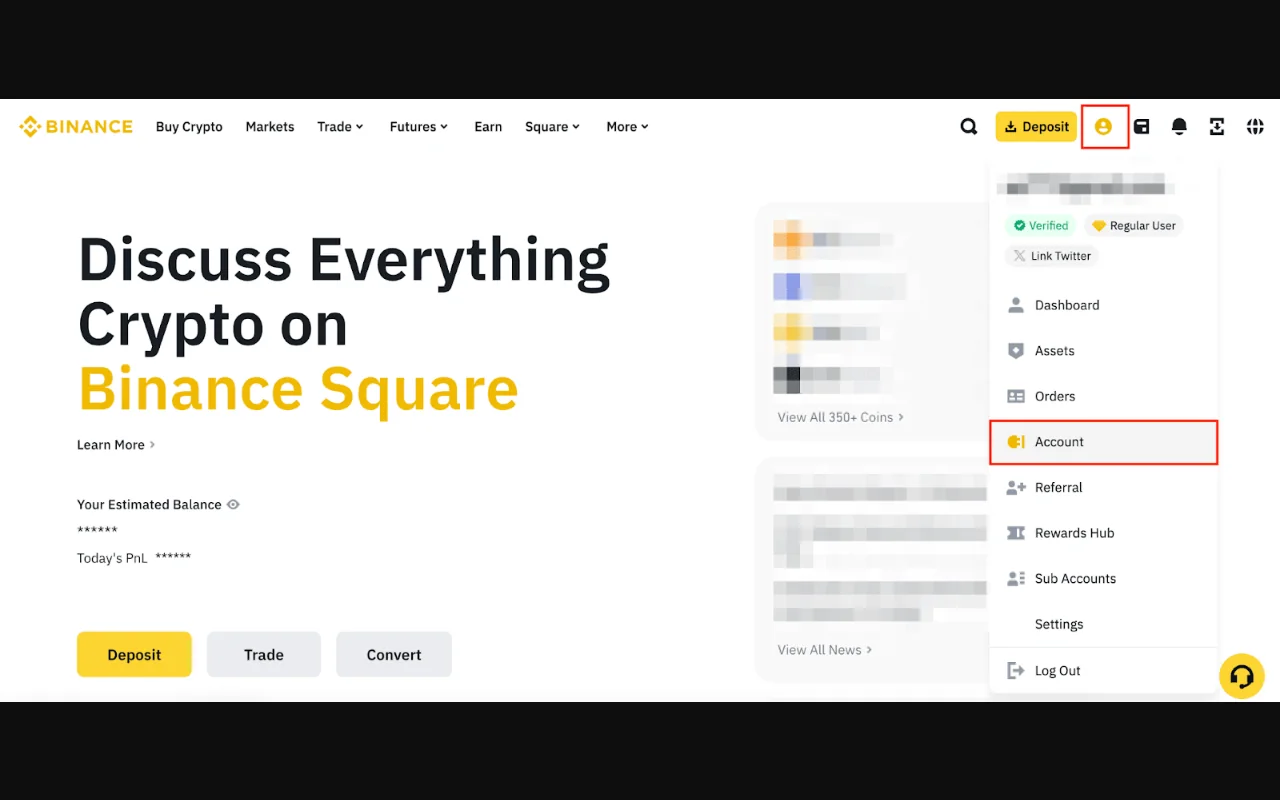The image size is (1280, 800).
Task: Click Today's PnL label
Action: click(112, 558)
